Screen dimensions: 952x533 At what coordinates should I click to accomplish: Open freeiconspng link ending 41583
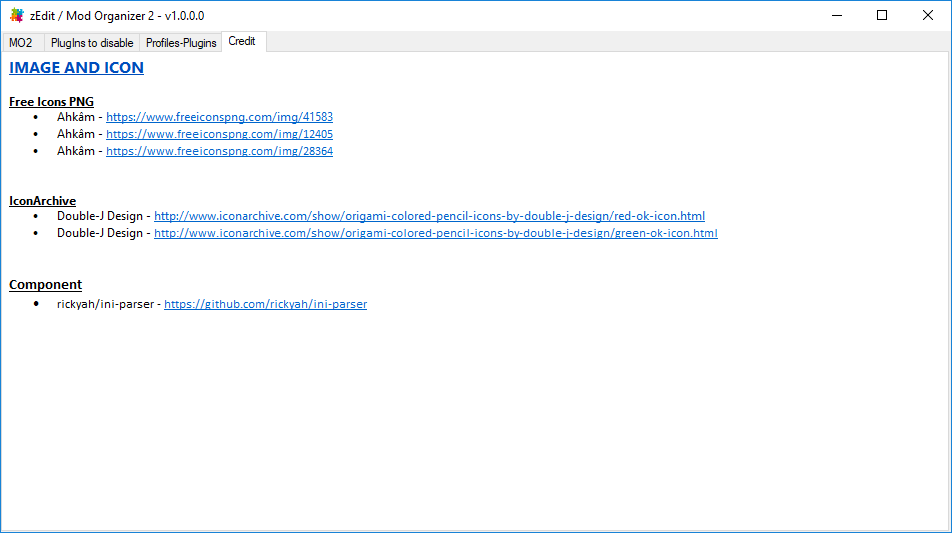[x=219, y=117]
